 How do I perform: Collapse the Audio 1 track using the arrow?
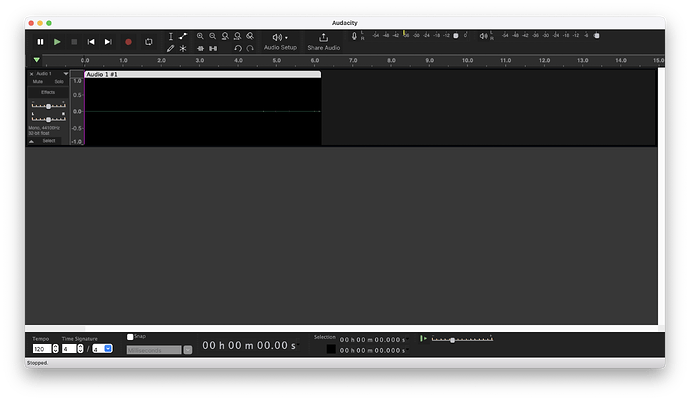pyautogui.click(x=31, y=141)
